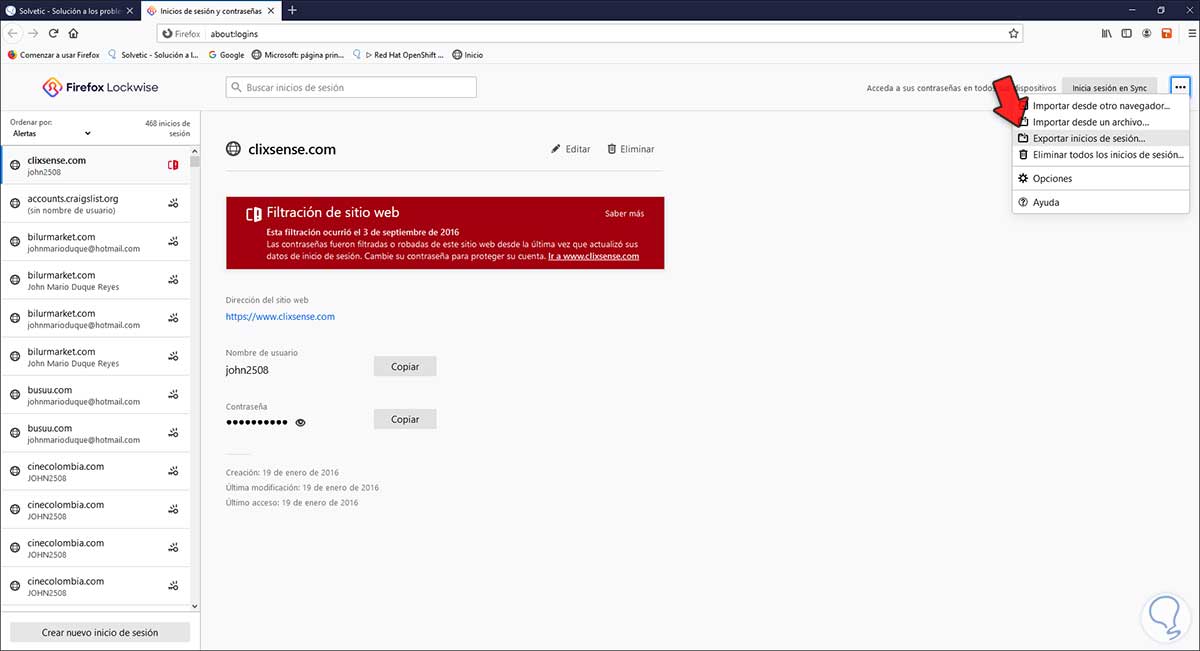Screen dimensions: 1200x651
Task: Select the Inicios de sesión y contraseñas tab
Action: point(209,10)
